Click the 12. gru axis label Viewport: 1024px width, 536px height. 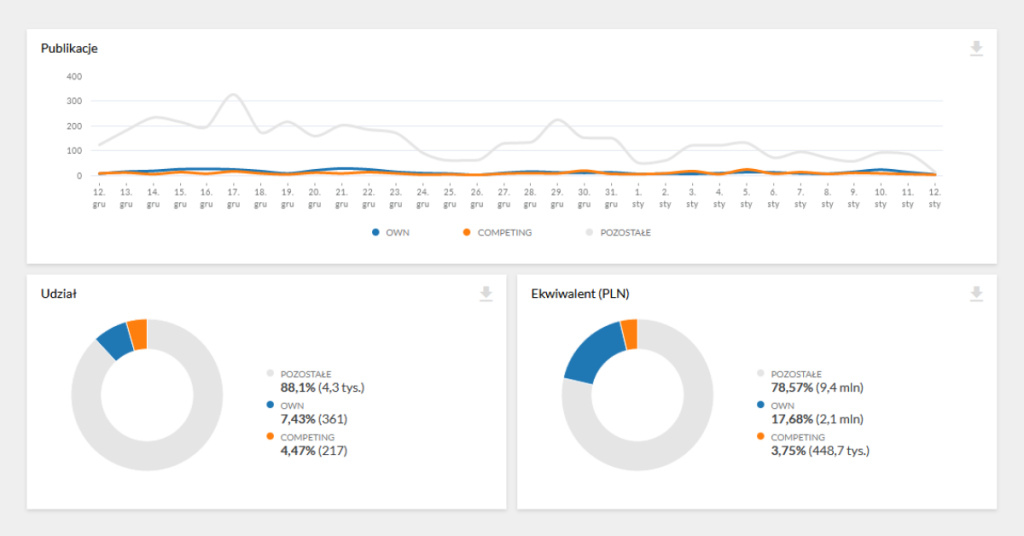99,198
